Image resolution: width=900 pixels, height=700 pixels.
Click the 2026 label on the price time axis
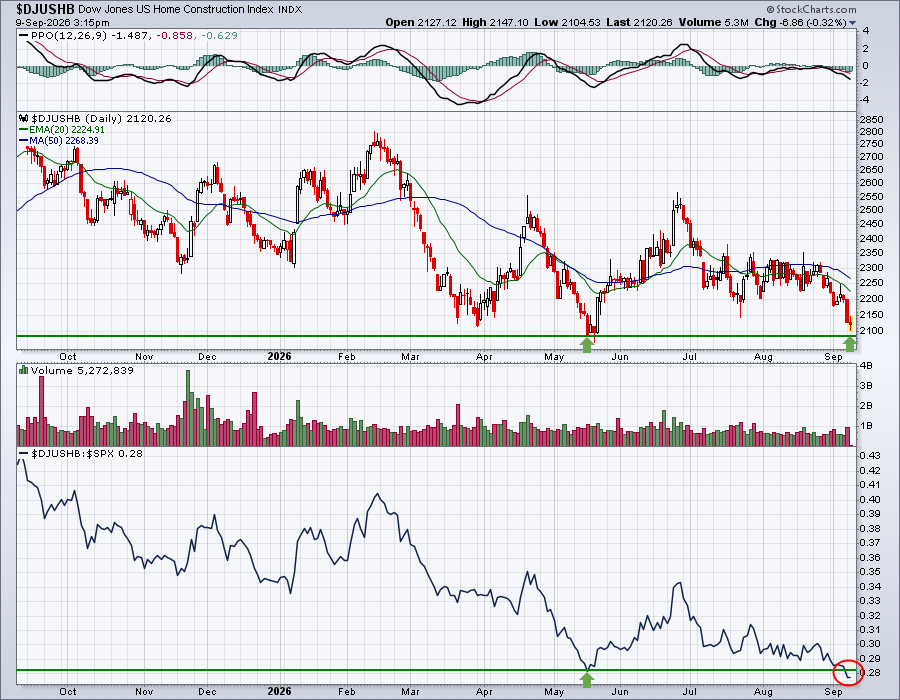(280, 356)
